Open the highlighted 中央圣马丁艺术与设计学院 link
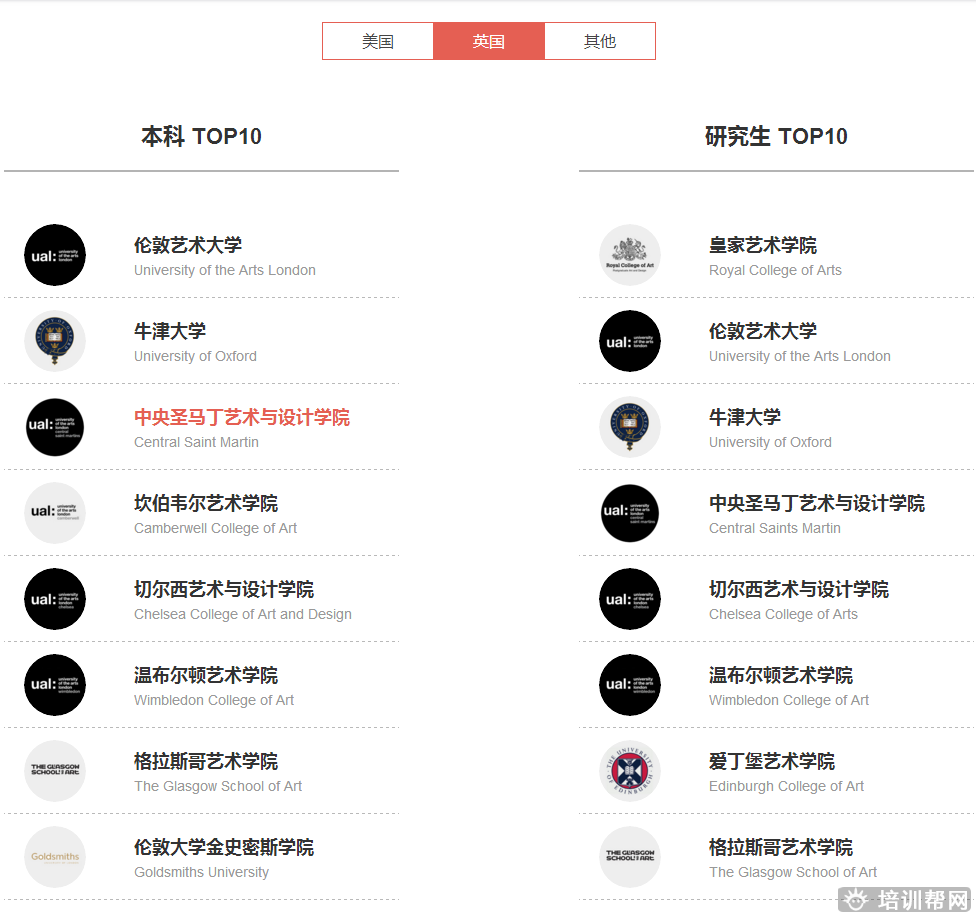 [x=242, y=417]
